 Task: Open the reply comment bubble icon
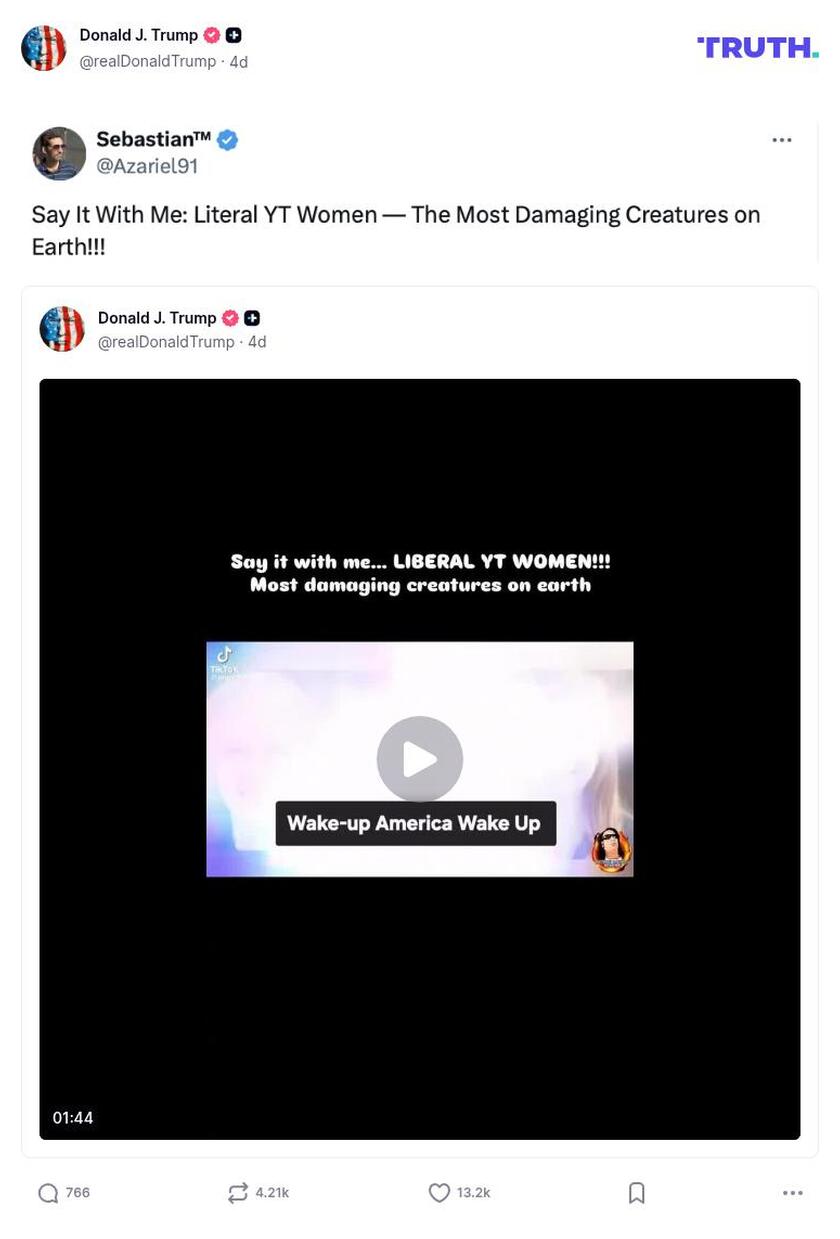(48, 1192)
